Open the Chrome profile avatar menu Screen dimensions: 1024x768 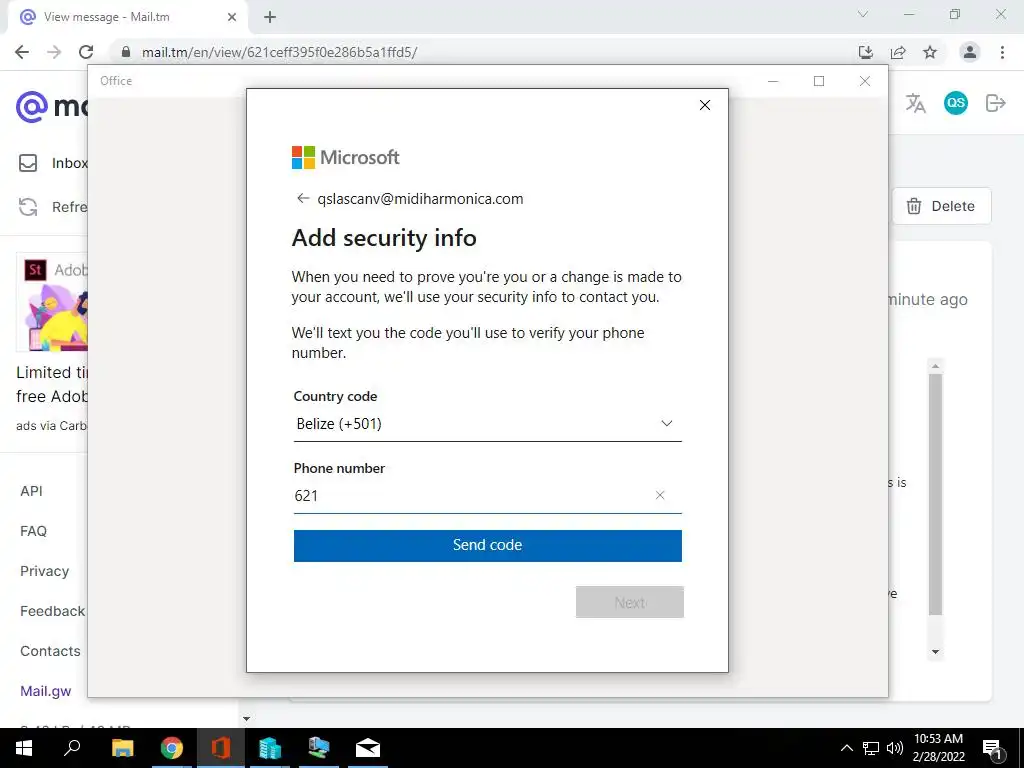point(970,52)
